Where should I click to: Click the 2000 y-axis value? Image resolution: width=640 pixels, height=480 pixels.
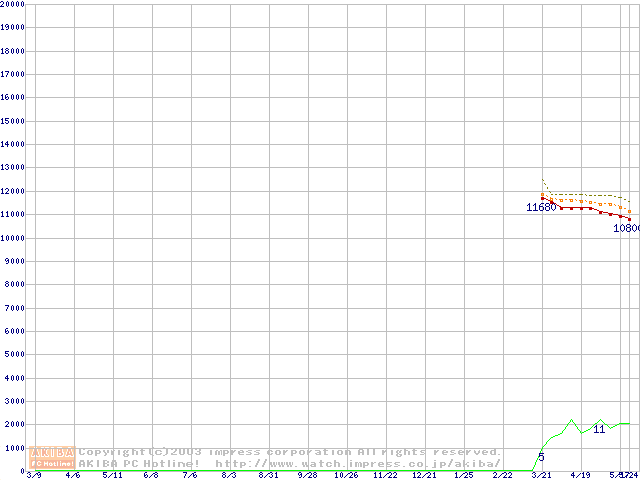coord(15,425)
